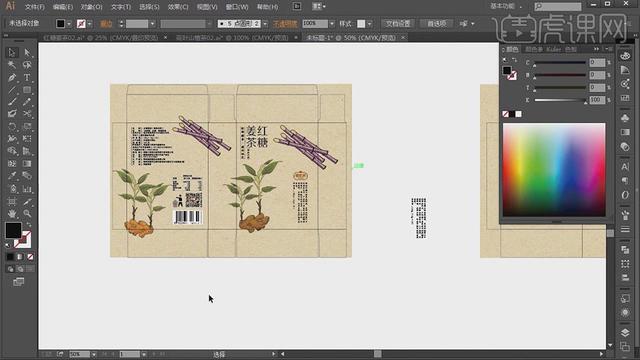This screenshot has width=640, height=360.
Task: Select the Zoom tool
Action: [x=27, y=213]
